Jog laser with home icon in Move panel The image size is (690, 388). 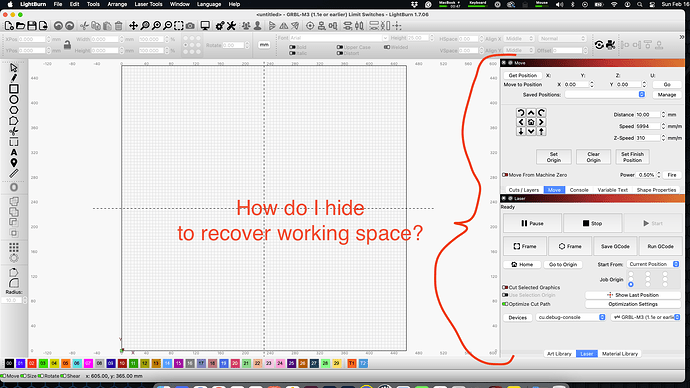[531, 122]
